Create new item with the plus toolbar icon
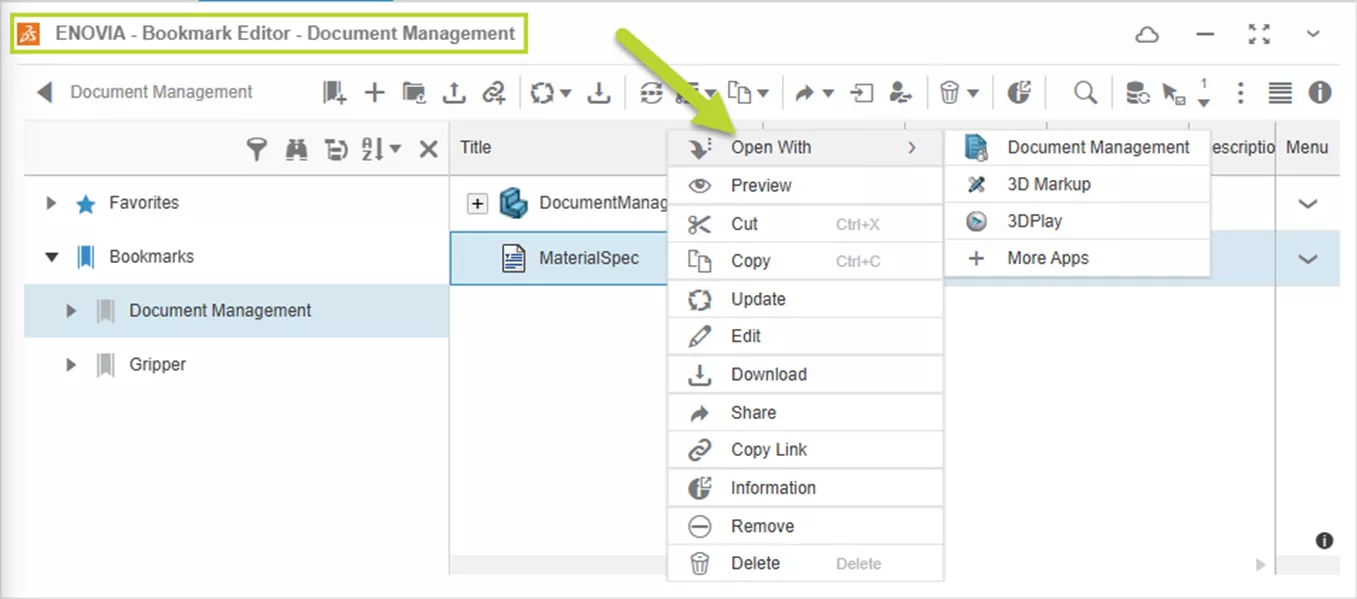Screen dimensions: 1357x599 (x=374, y=92)
